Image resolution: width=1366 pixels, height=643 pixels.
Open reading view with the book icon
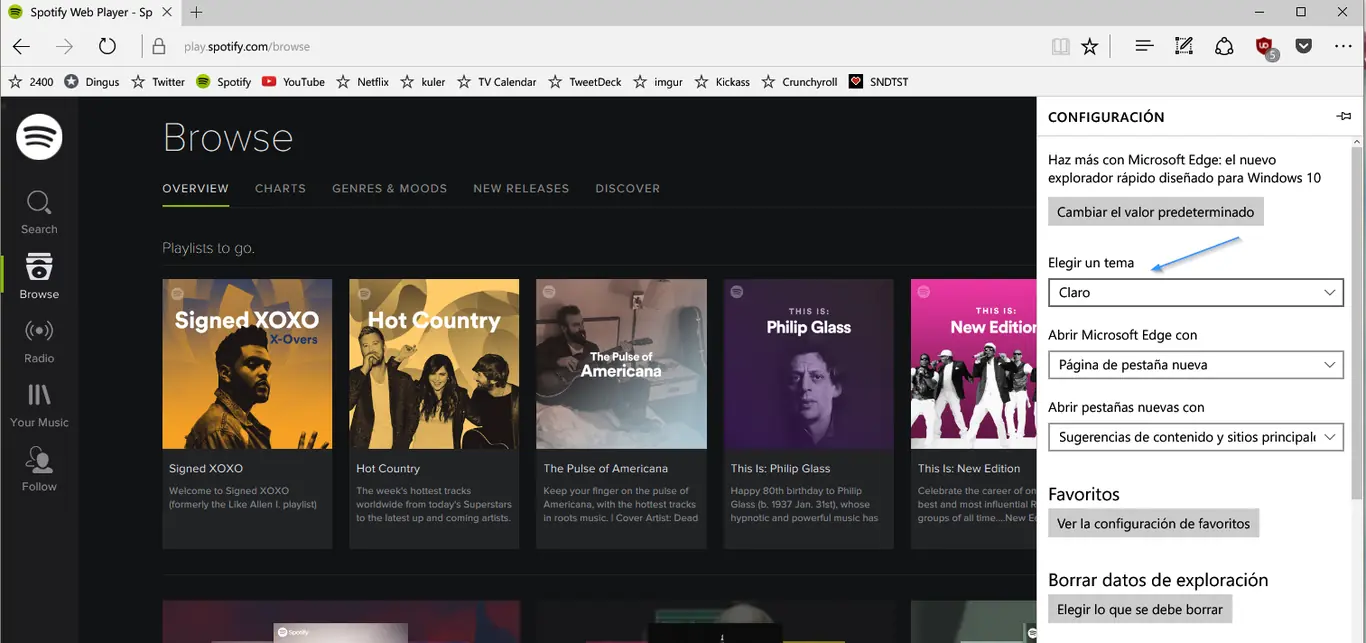(x=1060, y=46)
